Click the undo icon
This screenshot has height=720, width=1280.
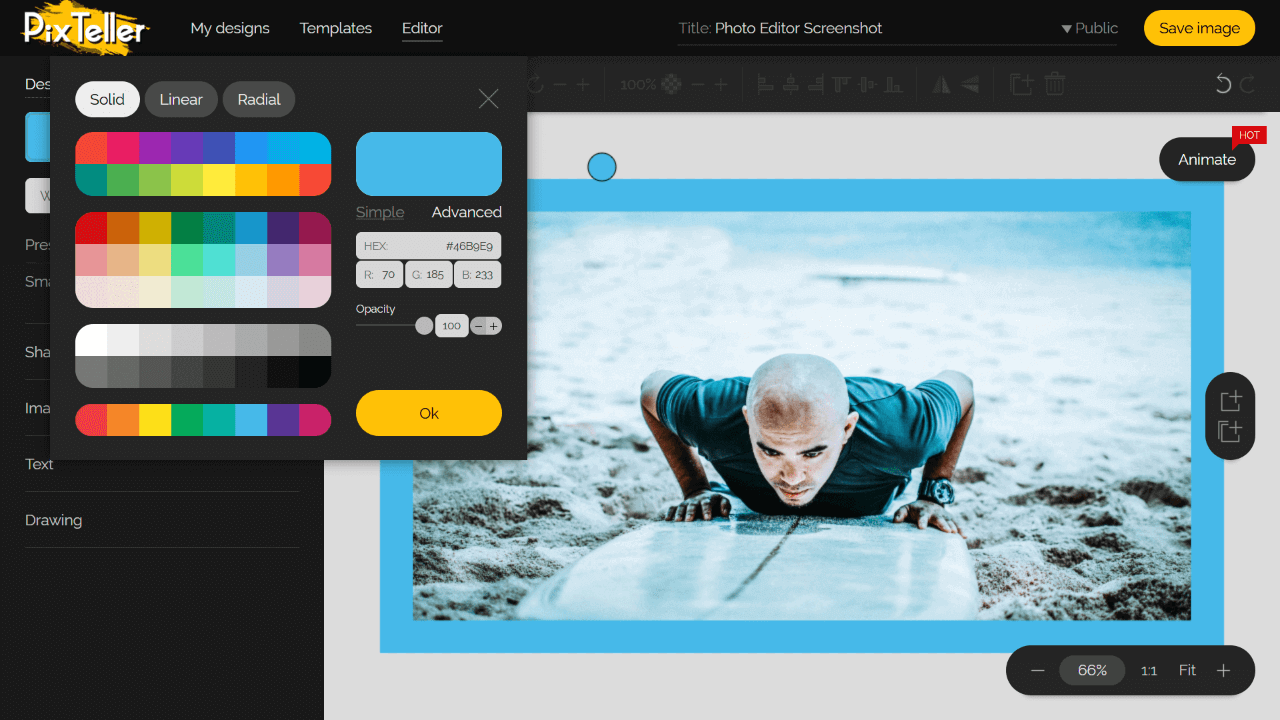tap(1222, 85)
